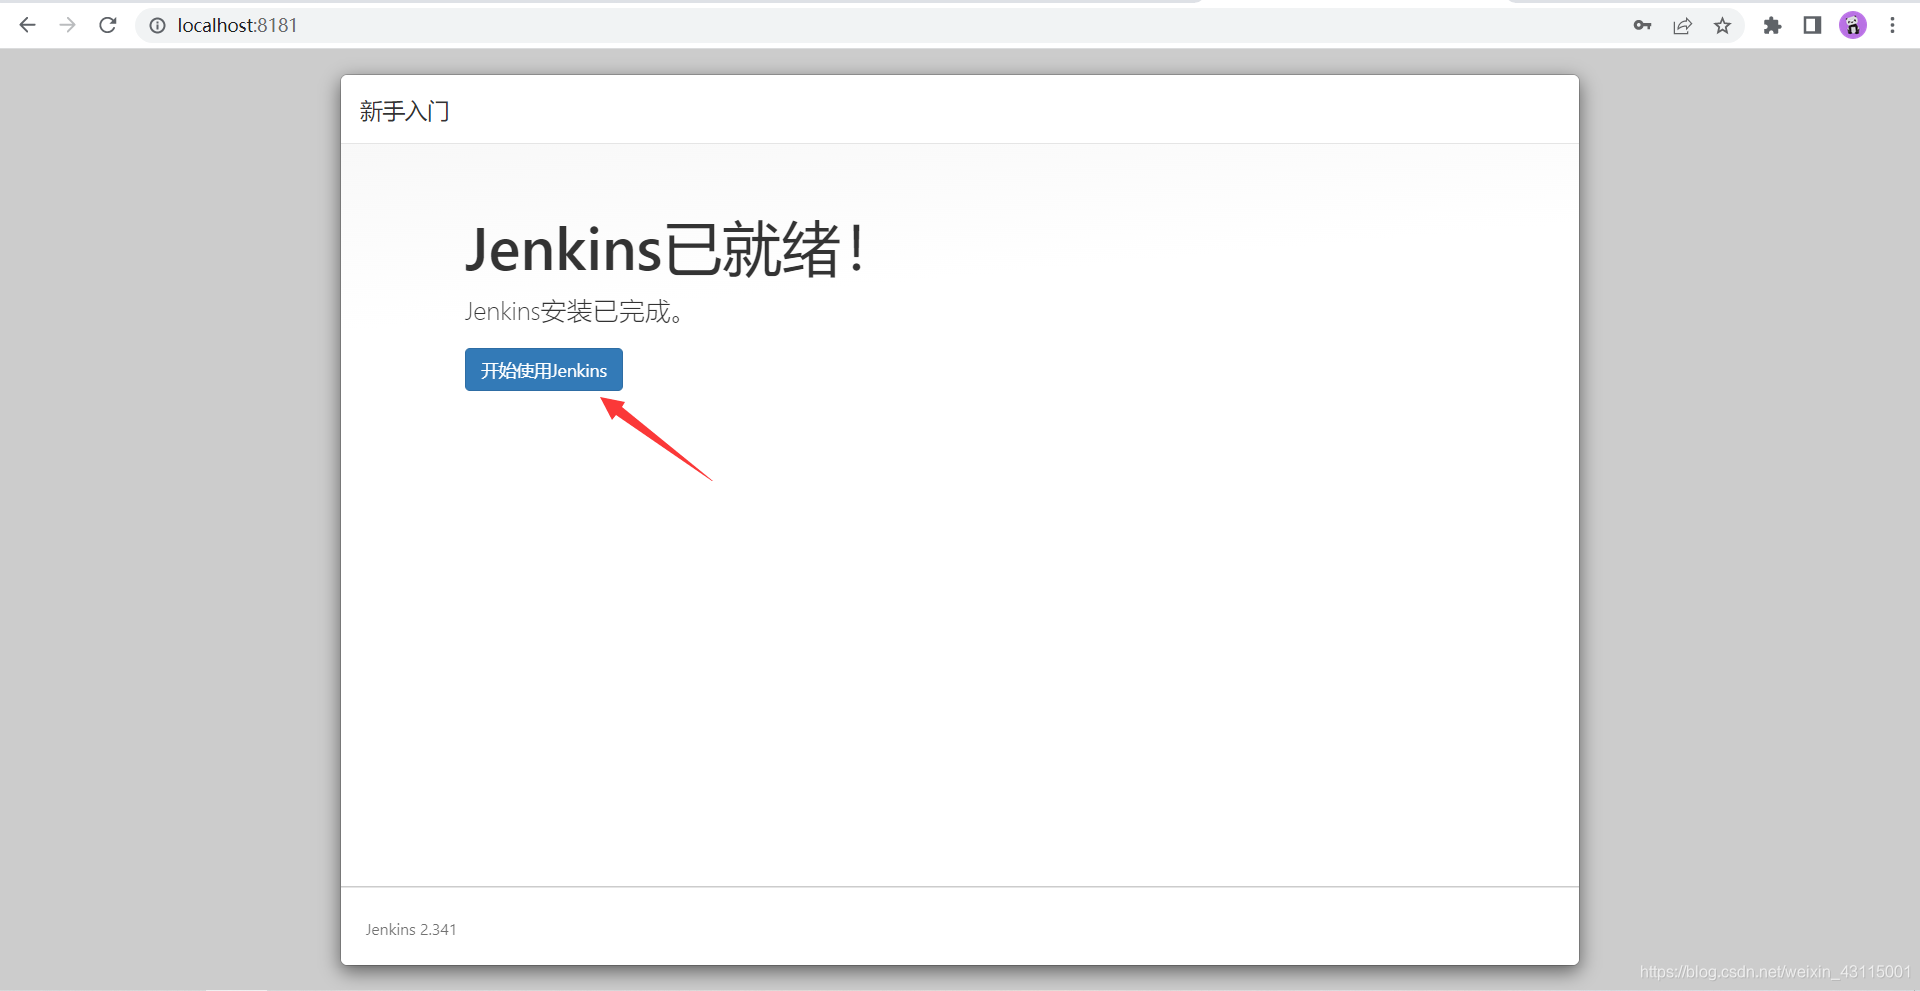The height and width of the screenshot is (991, 1920).
Task: Select text Jenkins安装已完成。
Action: tap(576, 312)
